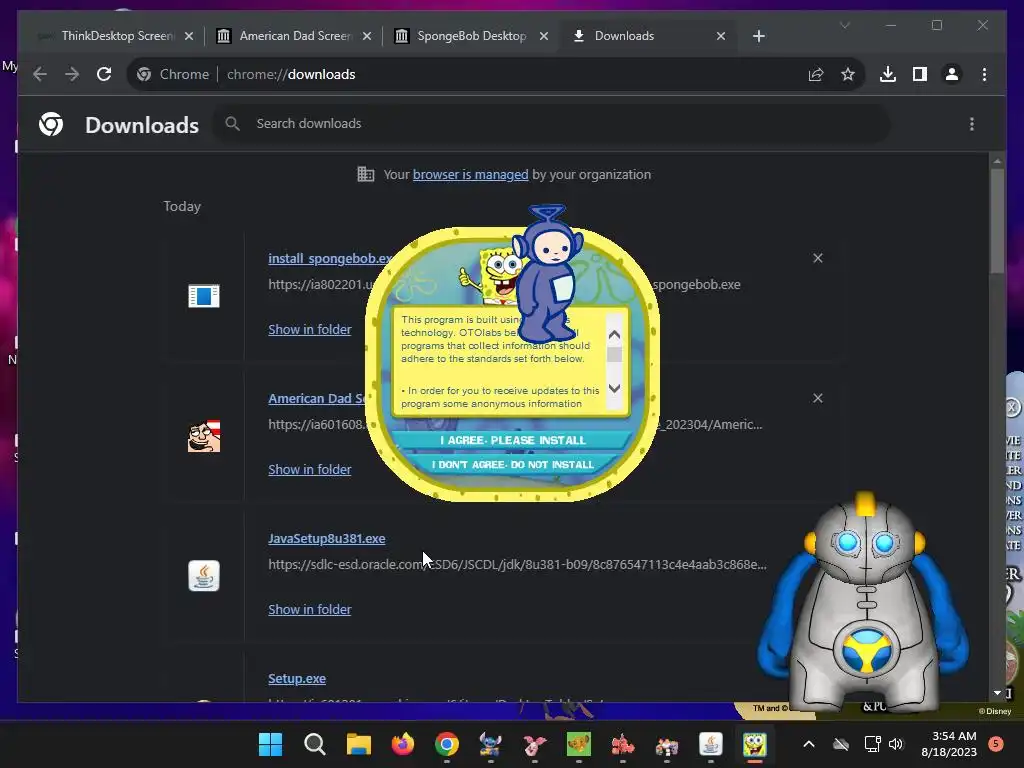Launch Firefox from the taskbar

(402, 744)
